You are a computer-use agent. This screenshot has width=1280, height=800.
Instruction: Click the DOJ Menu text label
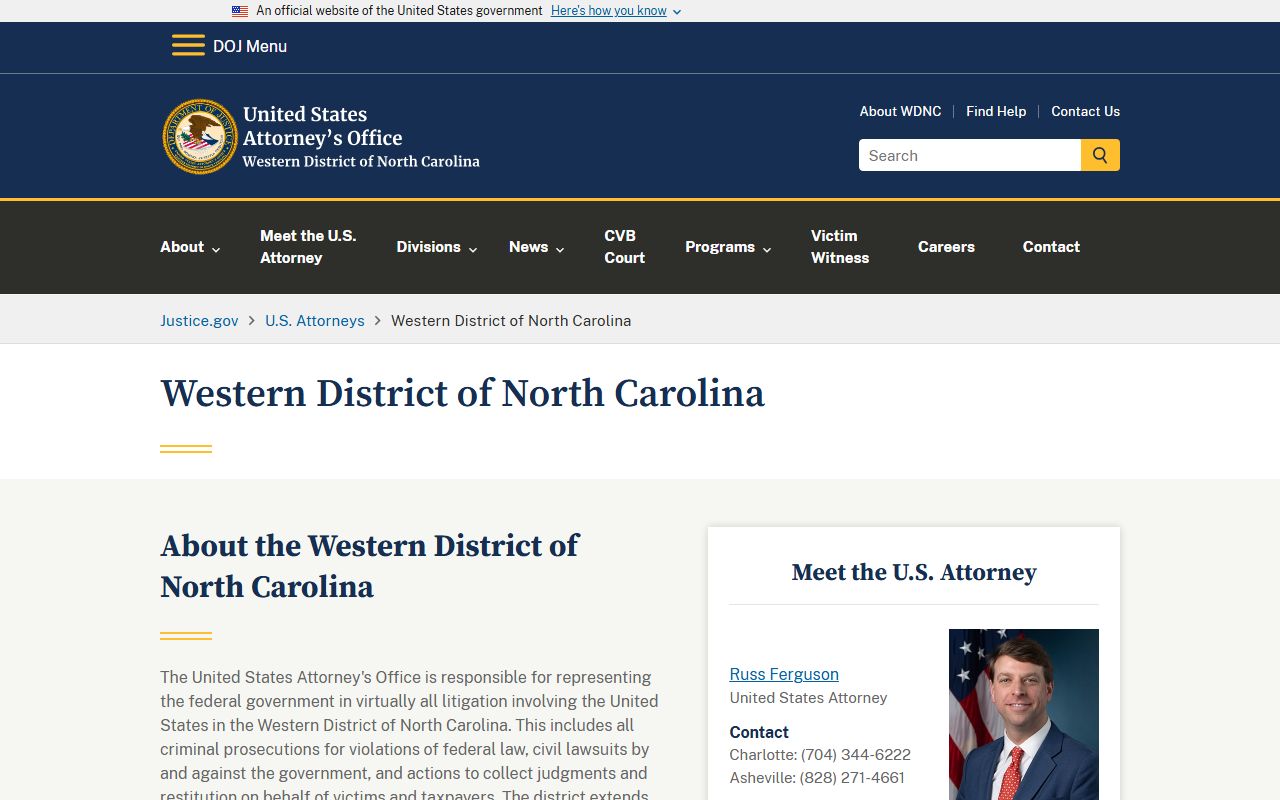[x=250, y=46]
